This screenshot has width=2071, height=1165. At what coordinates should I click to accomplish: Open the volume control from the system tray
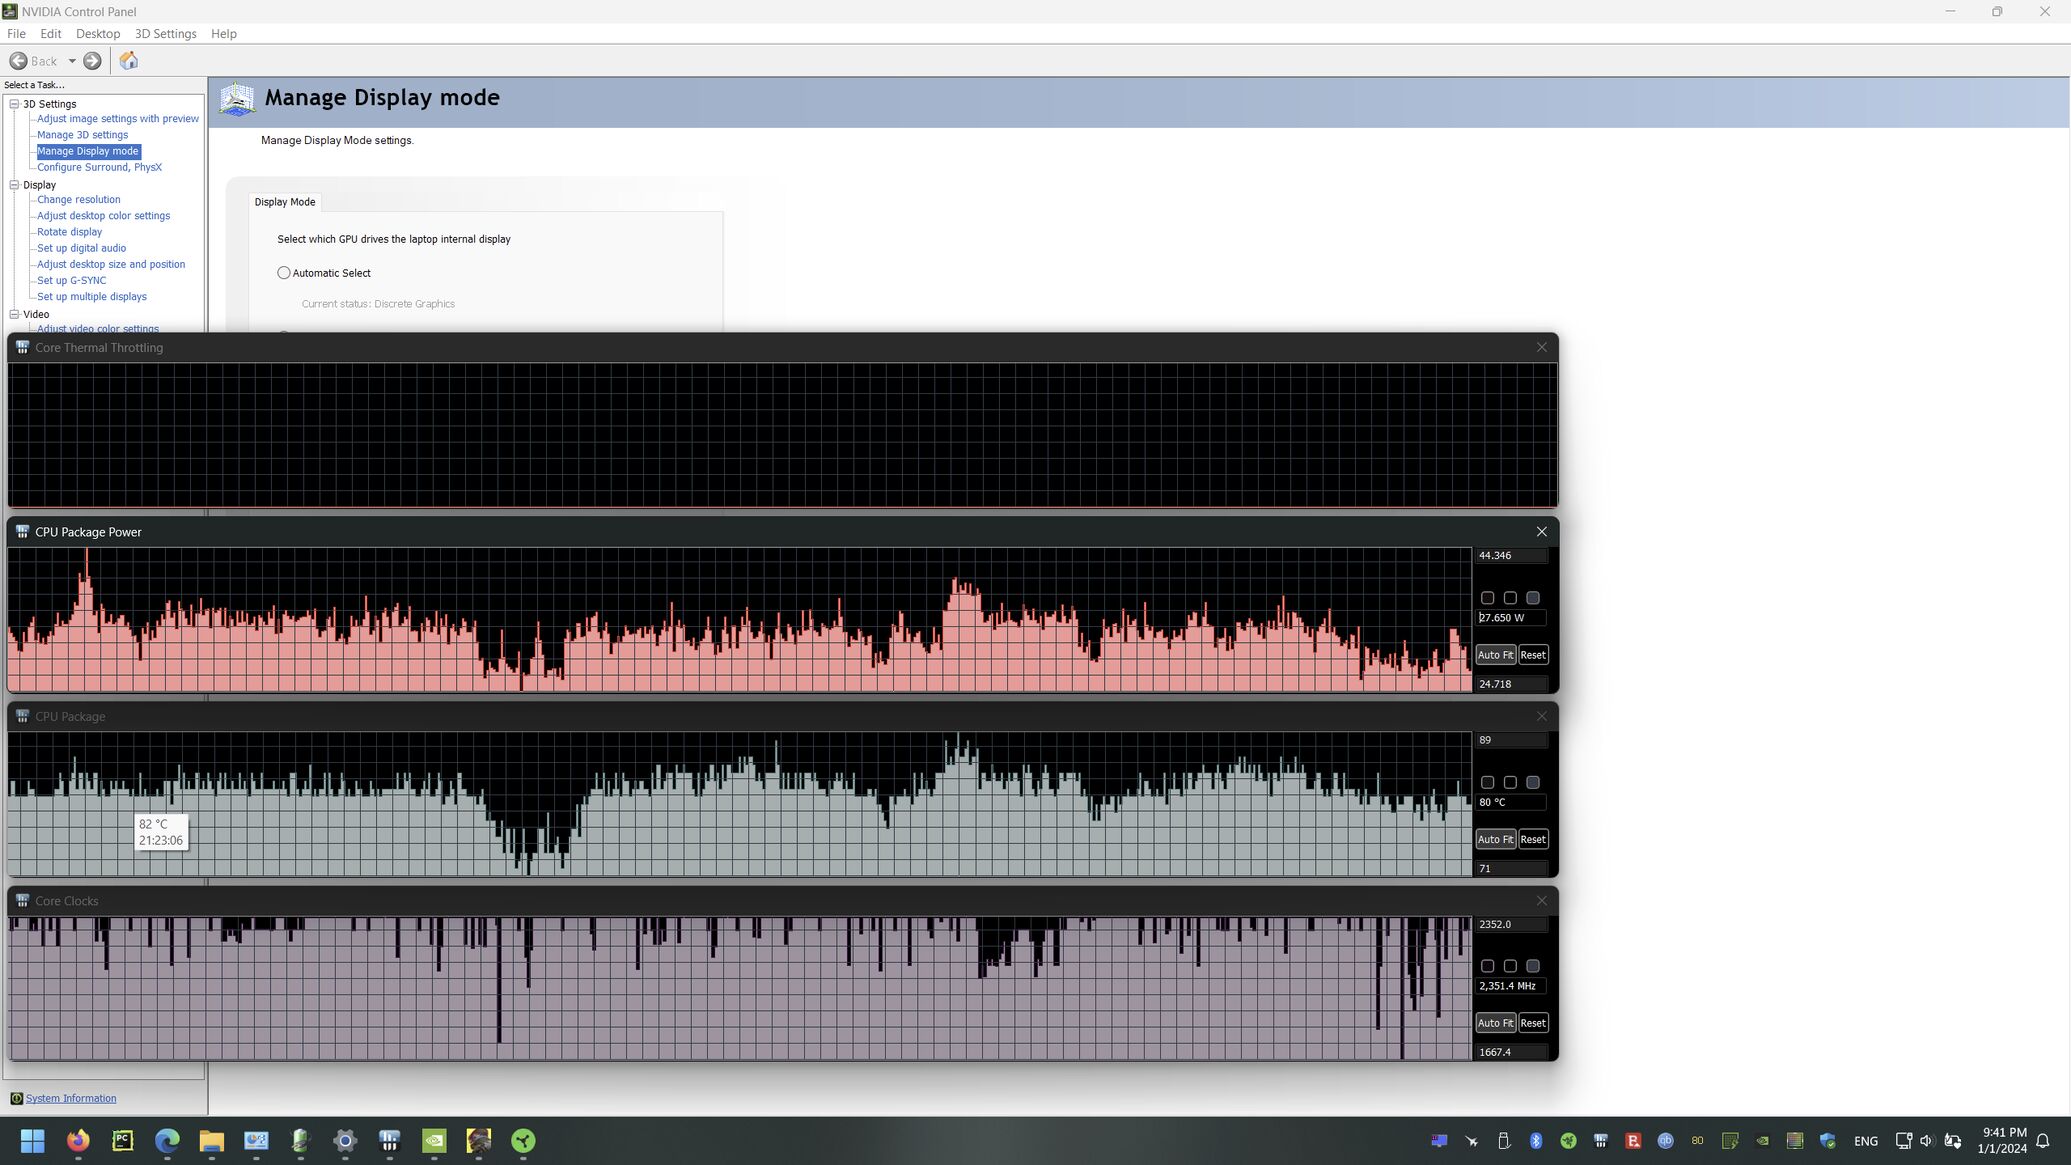point(1927,1140)
